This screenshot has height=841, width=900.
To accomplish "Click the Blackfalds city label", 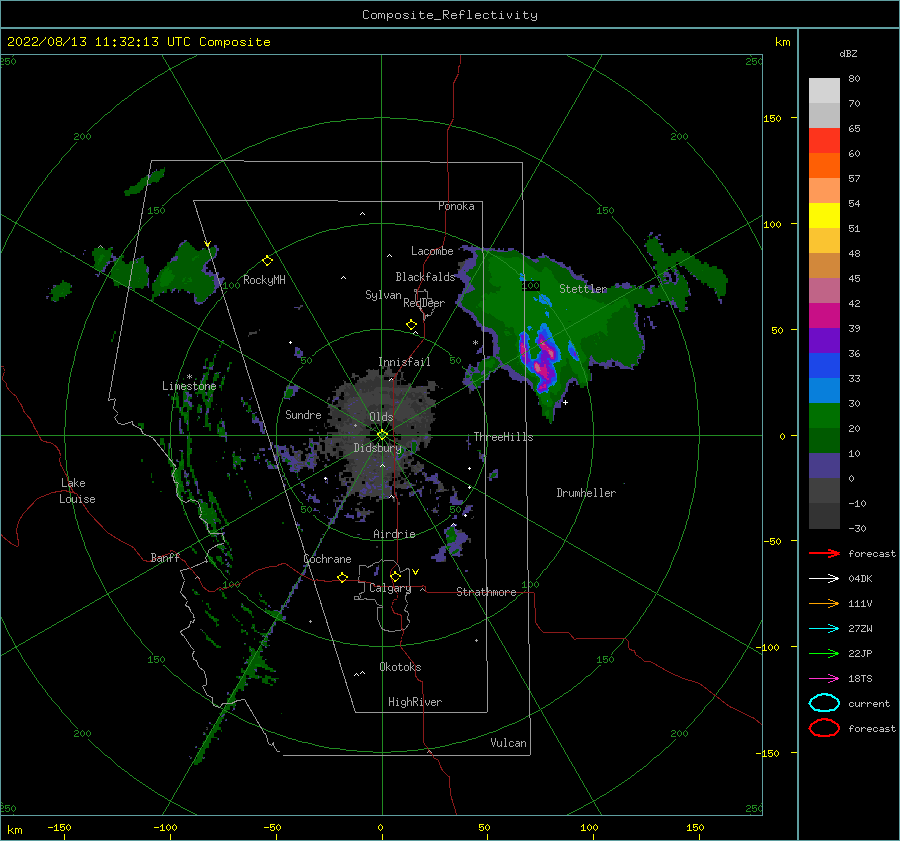I will click(425, 277).
